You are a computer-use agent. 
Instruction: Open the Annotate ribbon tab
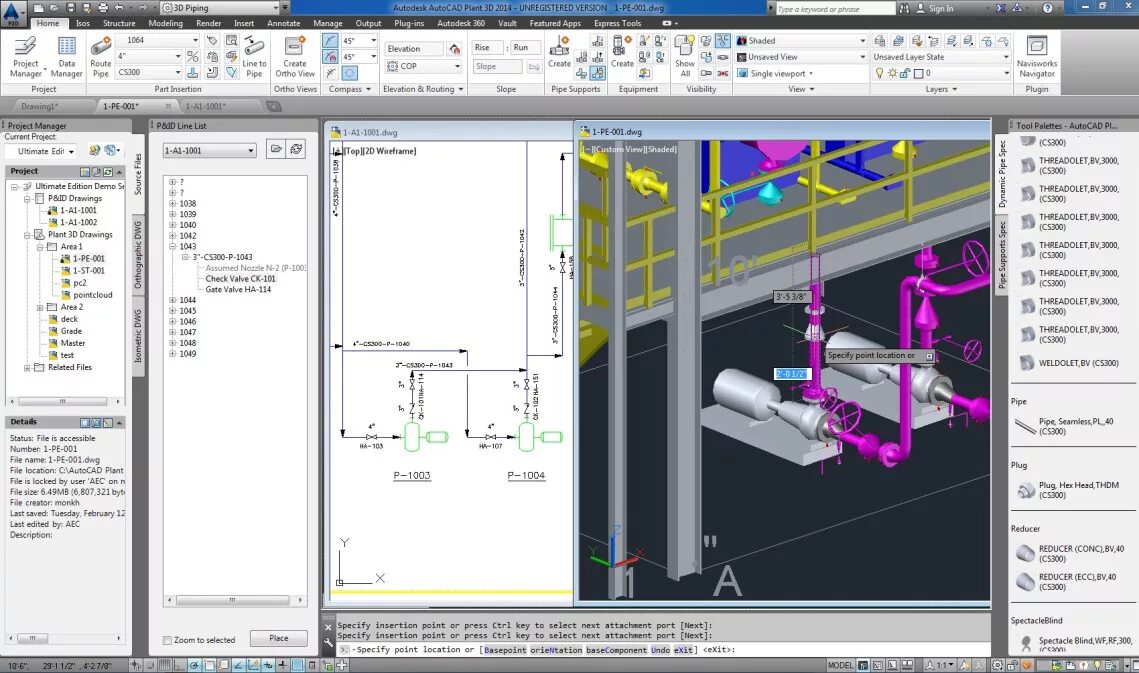(283, 23)
